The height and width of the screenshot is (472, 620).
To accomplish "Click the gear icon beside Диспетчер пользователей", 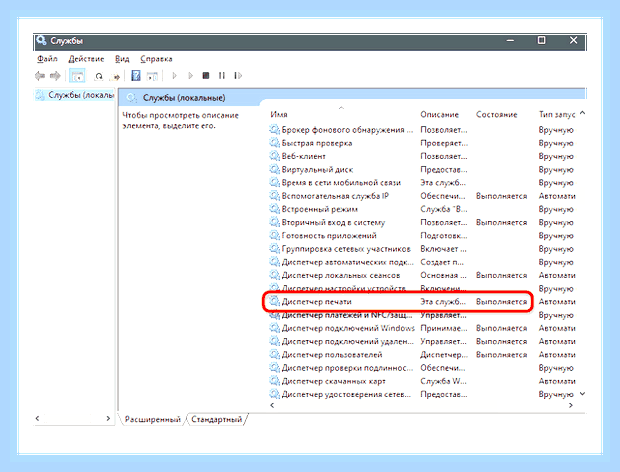I will point(274,355).
